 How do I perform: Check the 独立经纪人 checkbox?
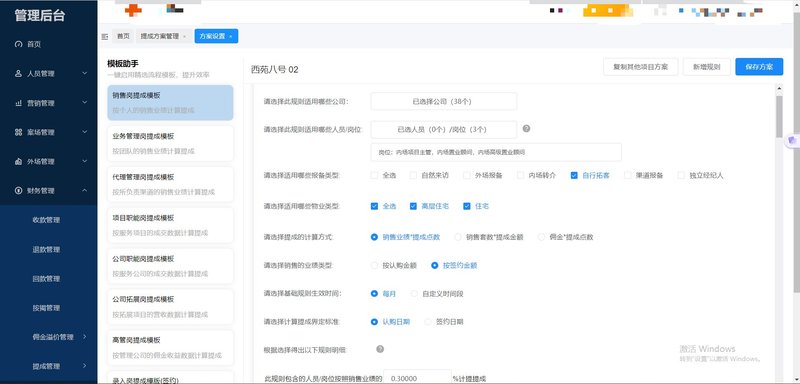click(681, 175)
